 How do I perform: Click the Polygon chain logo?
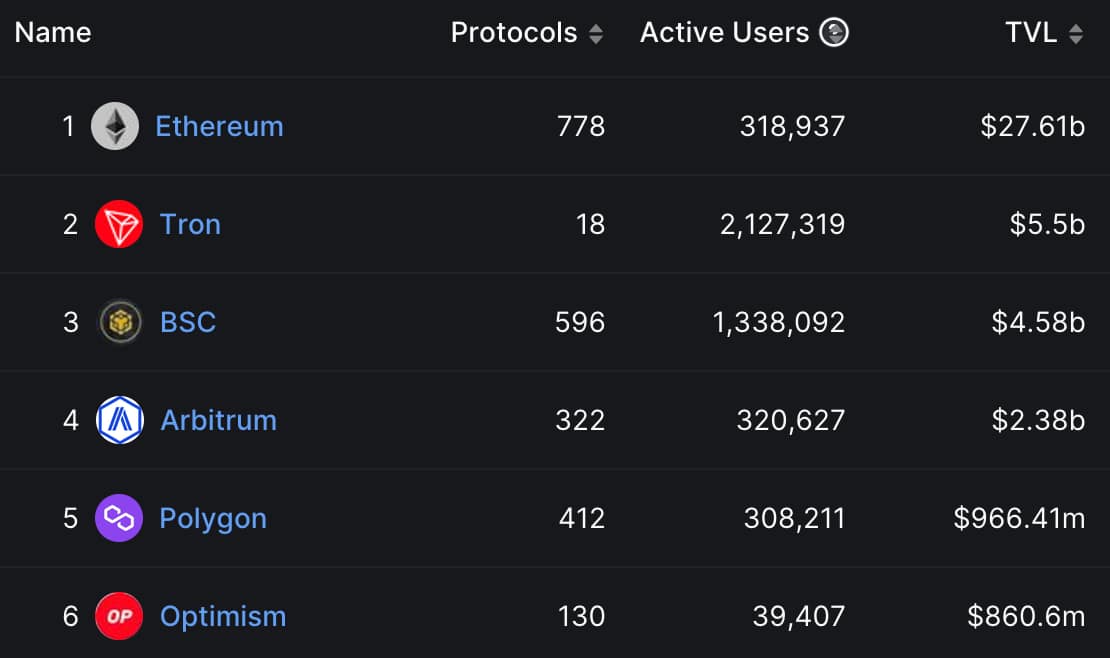tap(117, 518)
